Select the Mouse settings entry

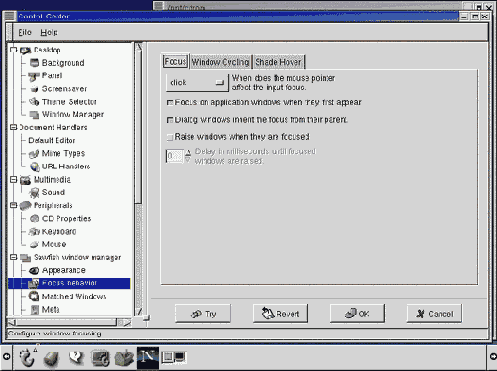[54, 244]
